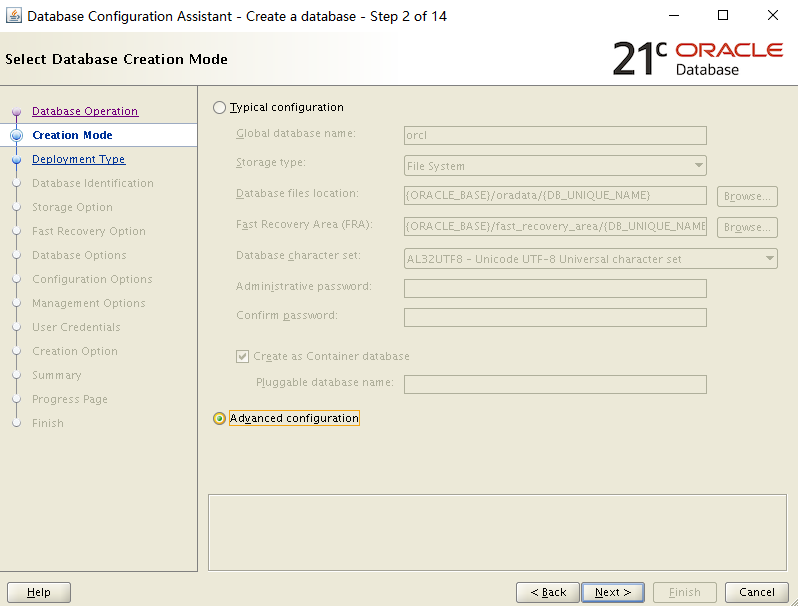Browse for Database files location
This screenshot has width=798, height=606.
tap(746, 196)
